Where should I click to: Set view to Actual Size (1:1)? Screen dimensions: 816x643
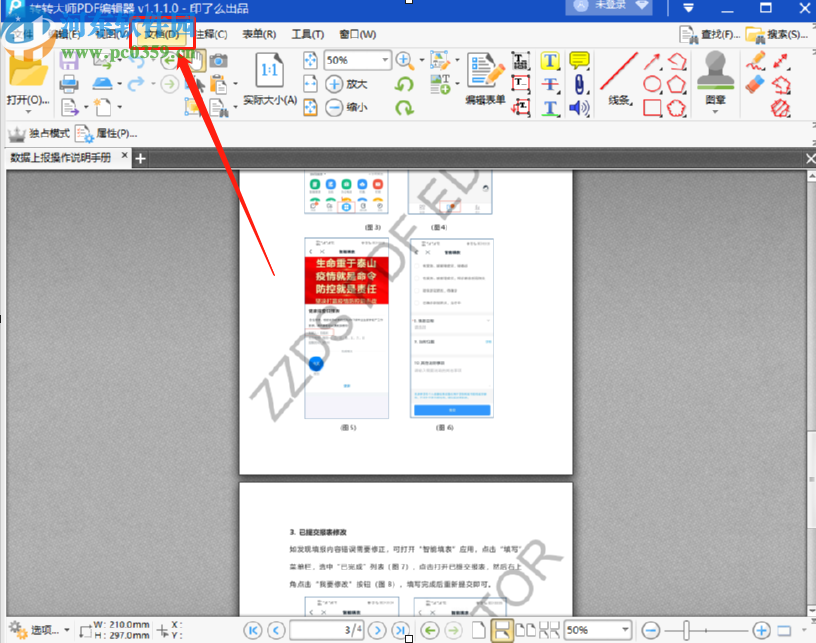tap(270, 78)
